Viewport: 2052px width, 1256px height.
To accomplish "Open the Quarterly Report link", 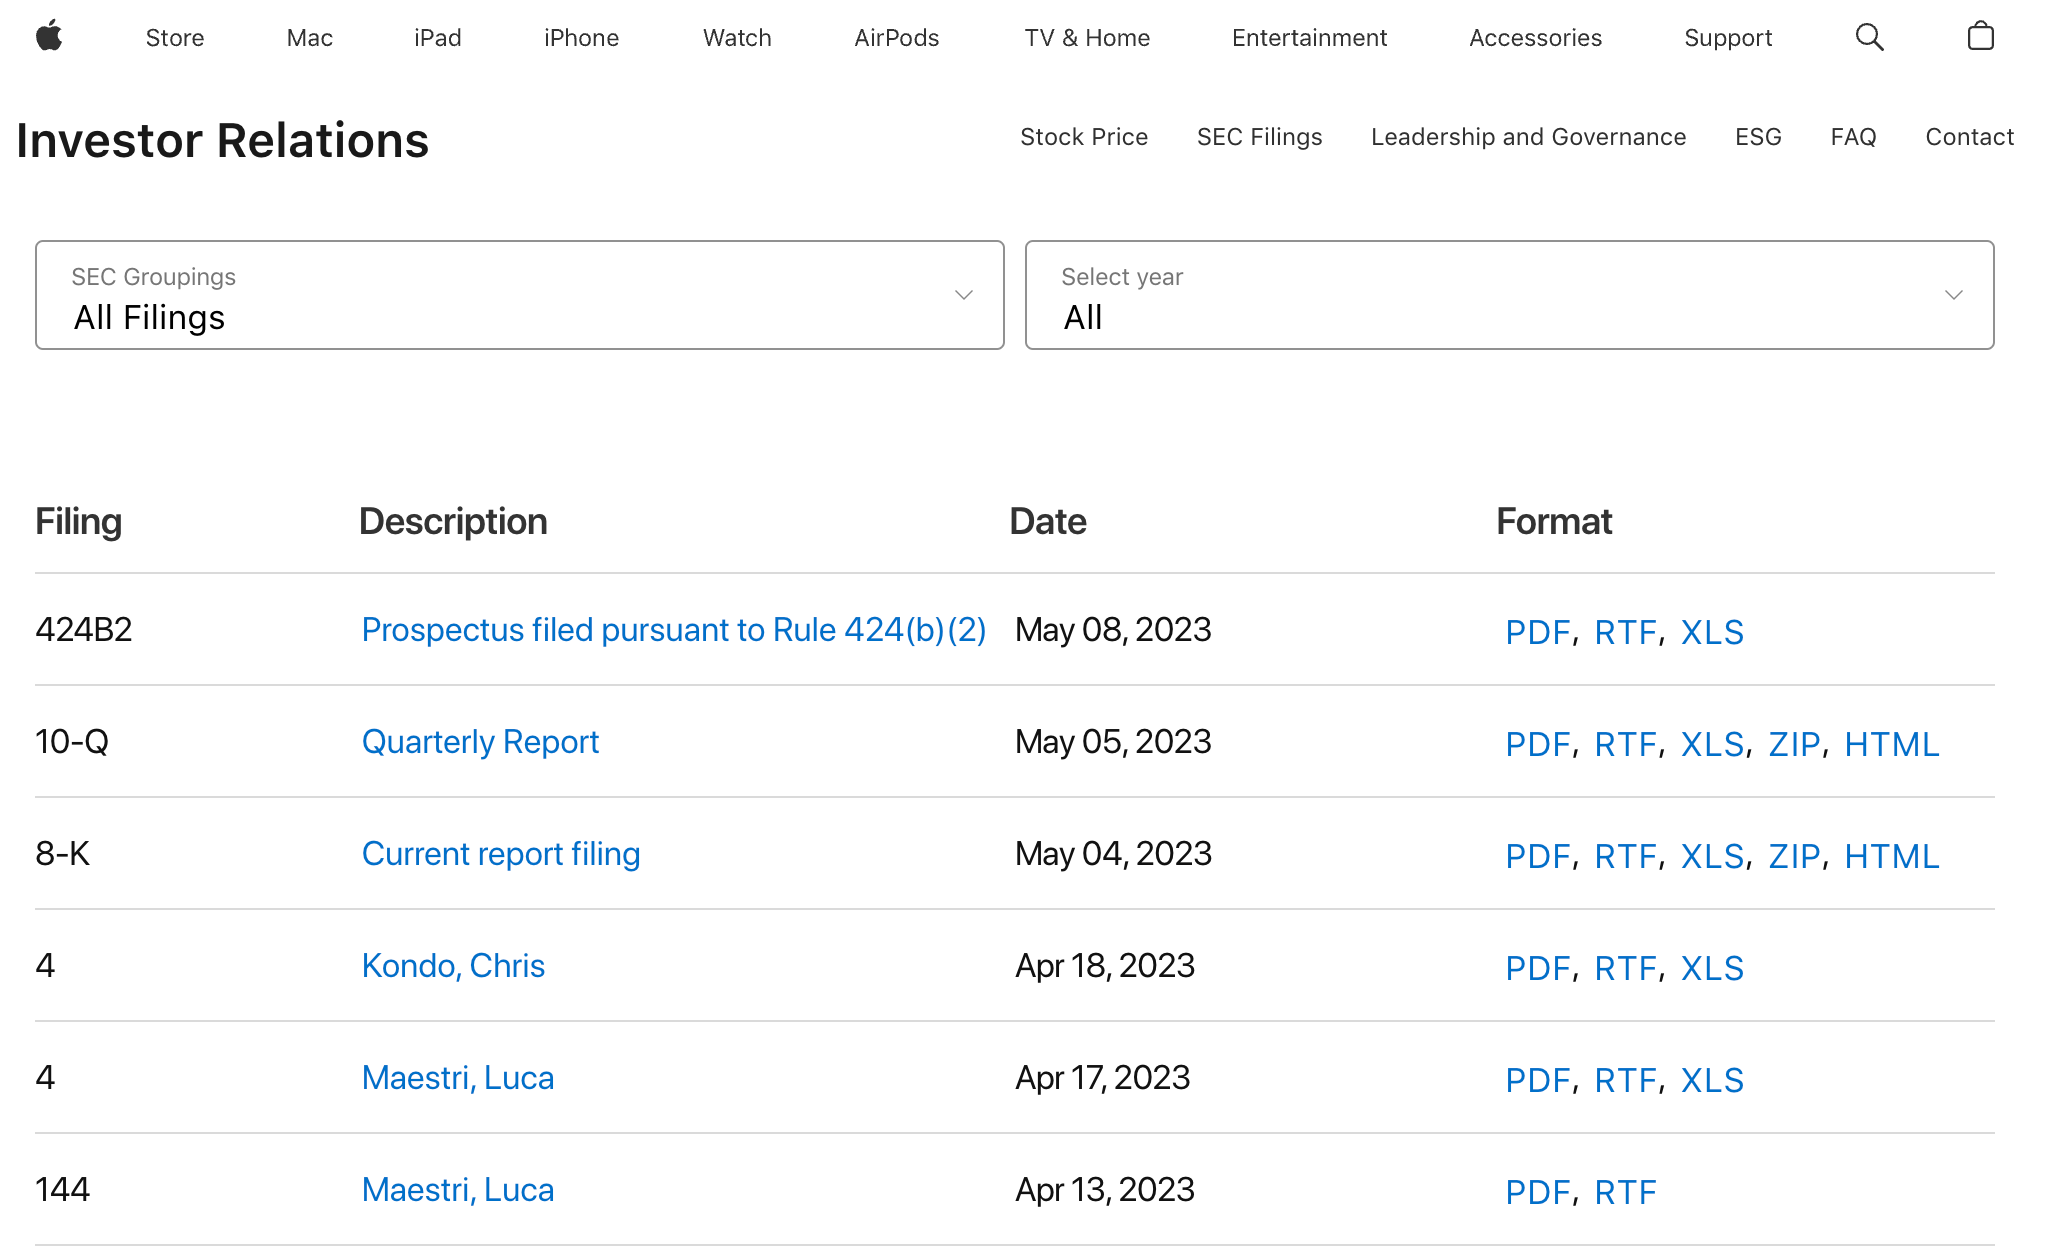I will coord(480,742).
